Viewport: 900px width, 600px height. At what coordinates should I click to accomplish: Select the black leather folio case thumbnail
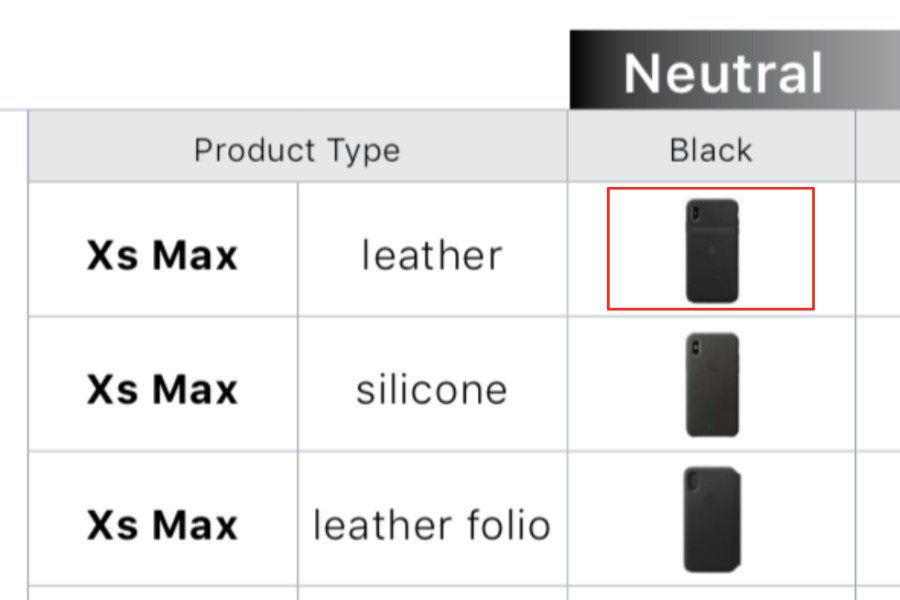712,519
